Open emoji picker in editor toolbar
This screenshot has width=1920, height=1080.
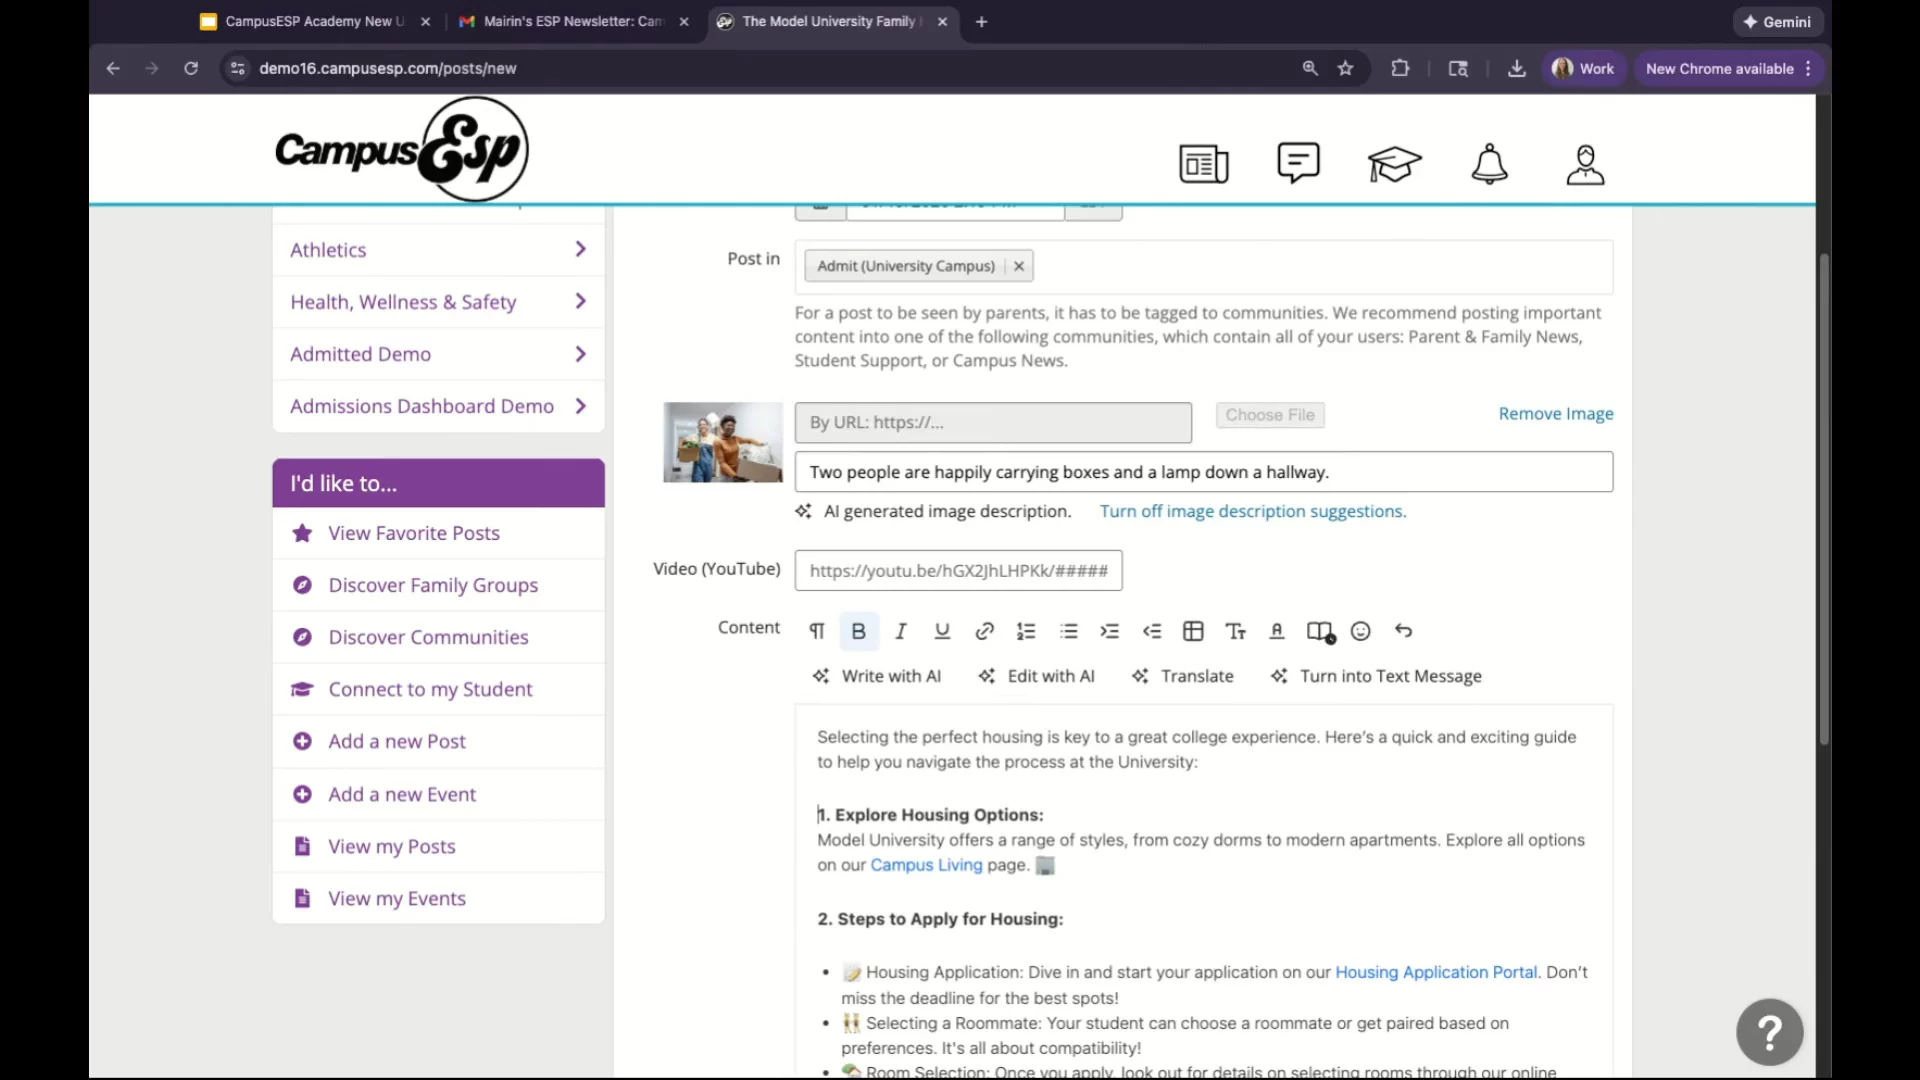[1360, 631]
